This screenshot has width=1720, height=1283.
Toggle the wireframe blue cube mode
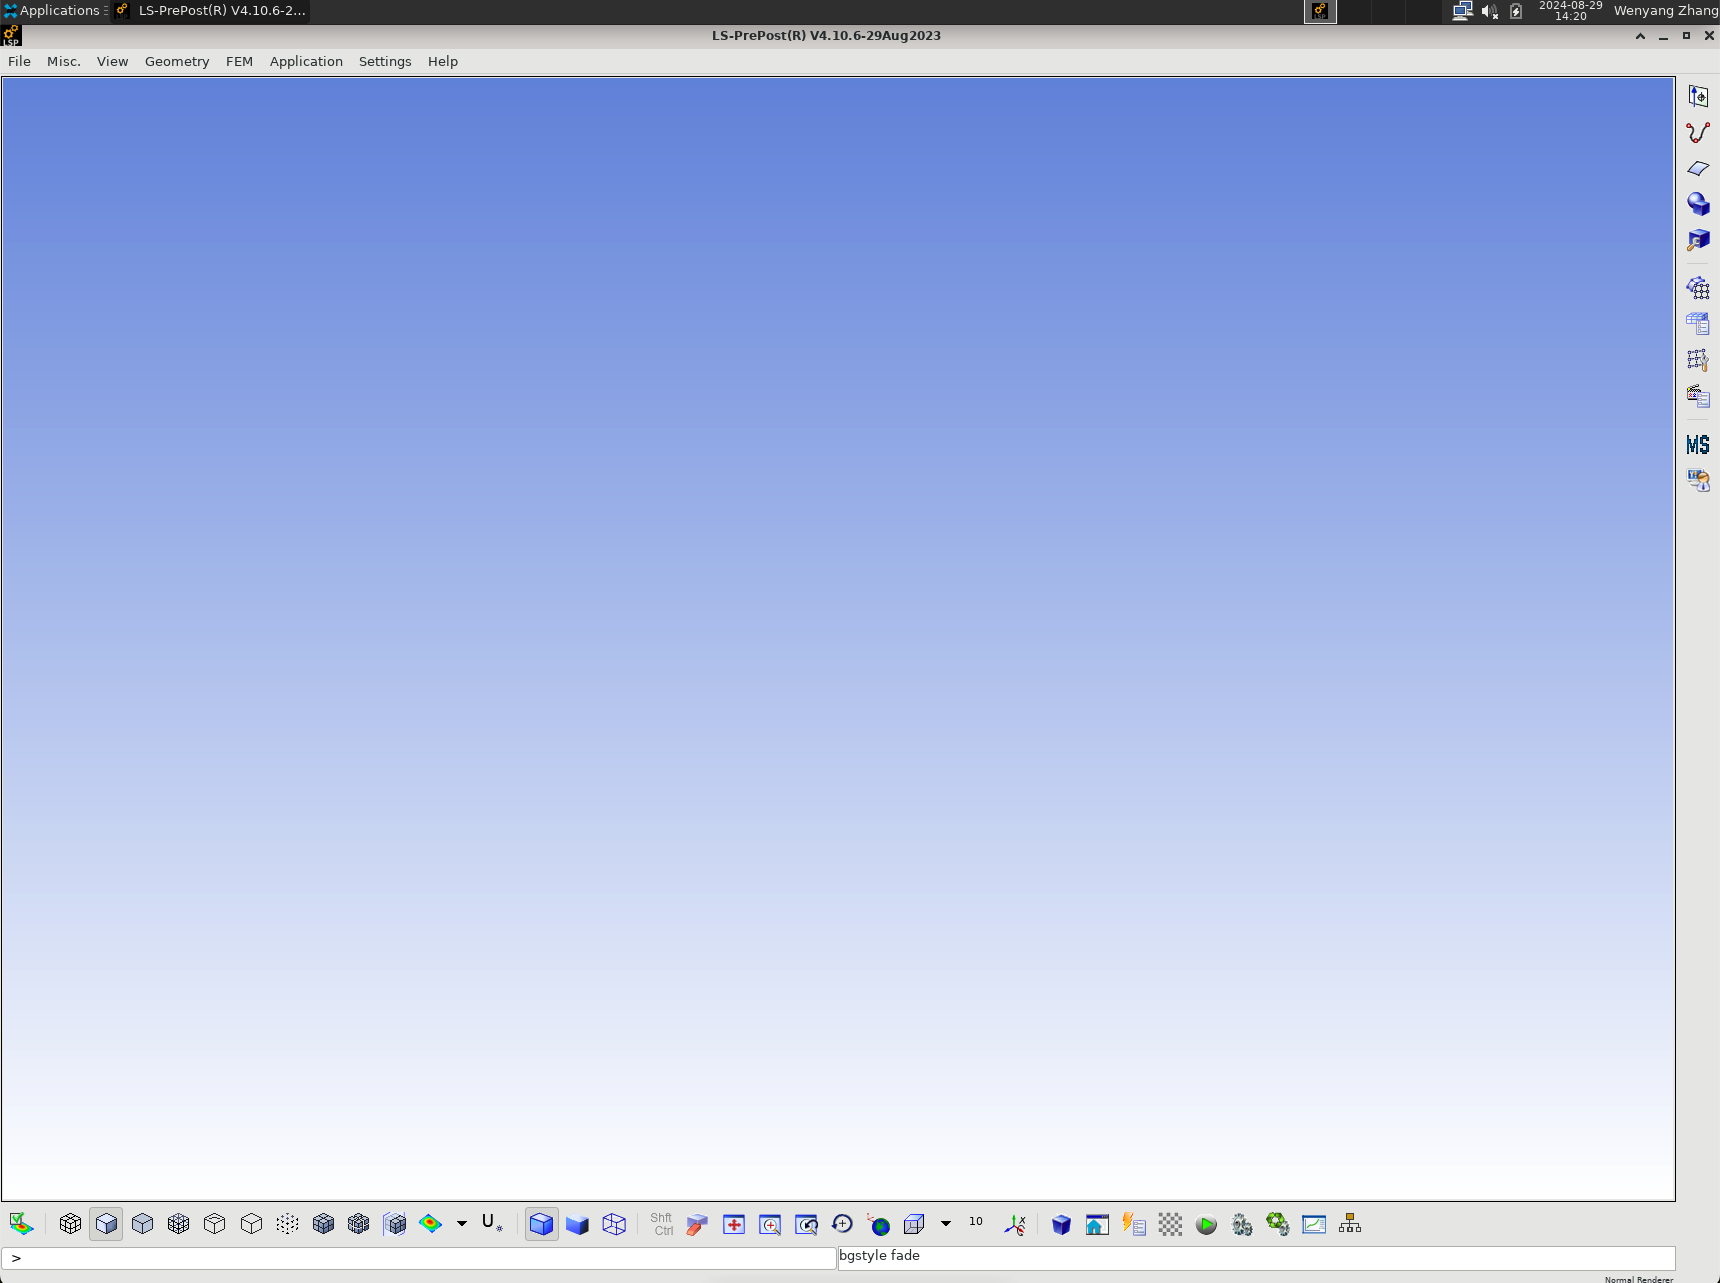click(x=614, y=1224)
